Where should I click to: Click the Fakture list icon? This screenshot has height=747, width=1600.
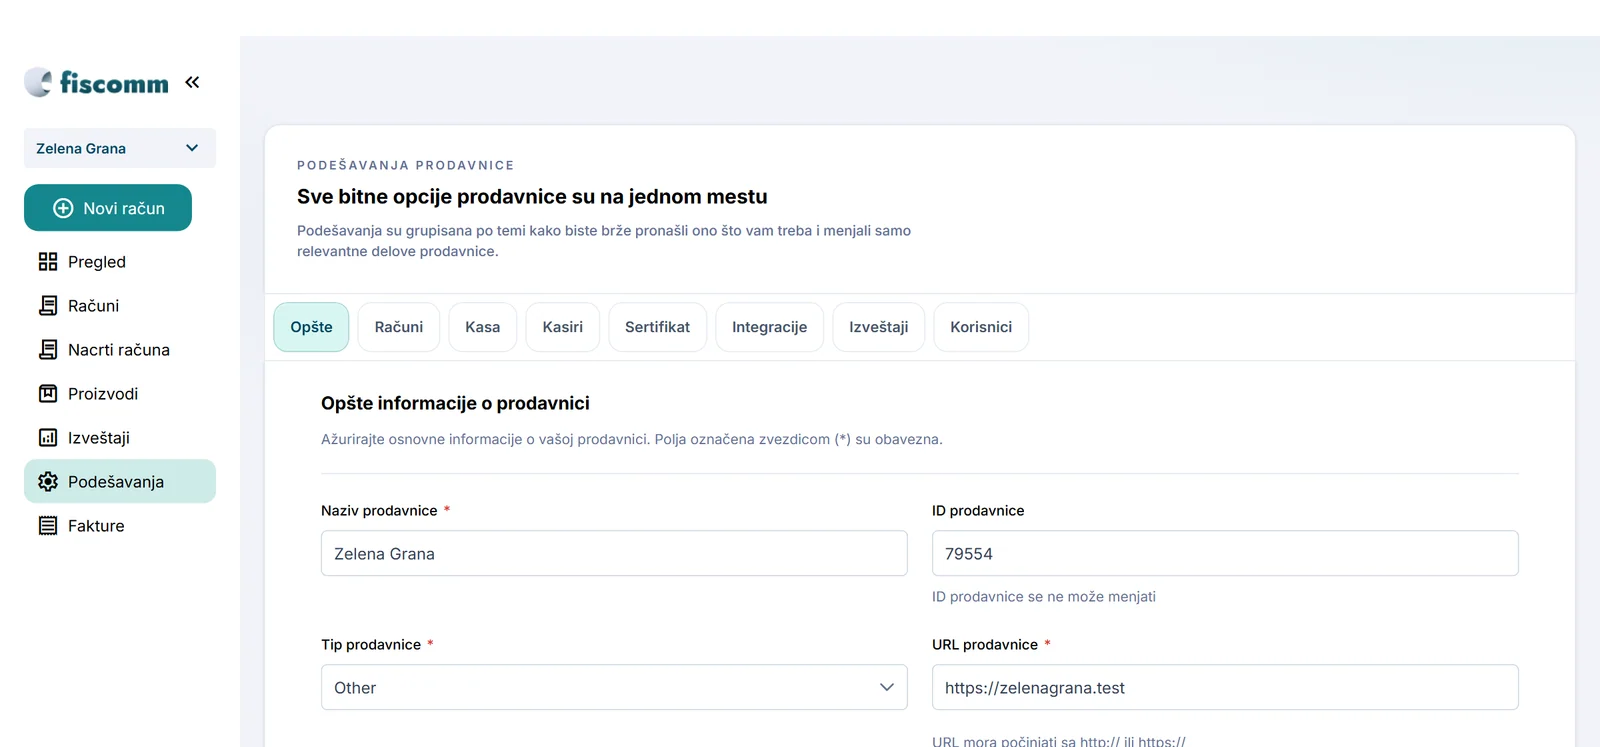[x=48, y=526]
